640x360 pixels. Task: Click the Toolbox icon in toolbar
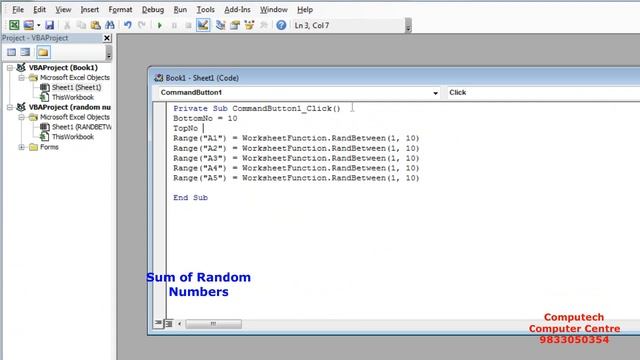(263, 25)
